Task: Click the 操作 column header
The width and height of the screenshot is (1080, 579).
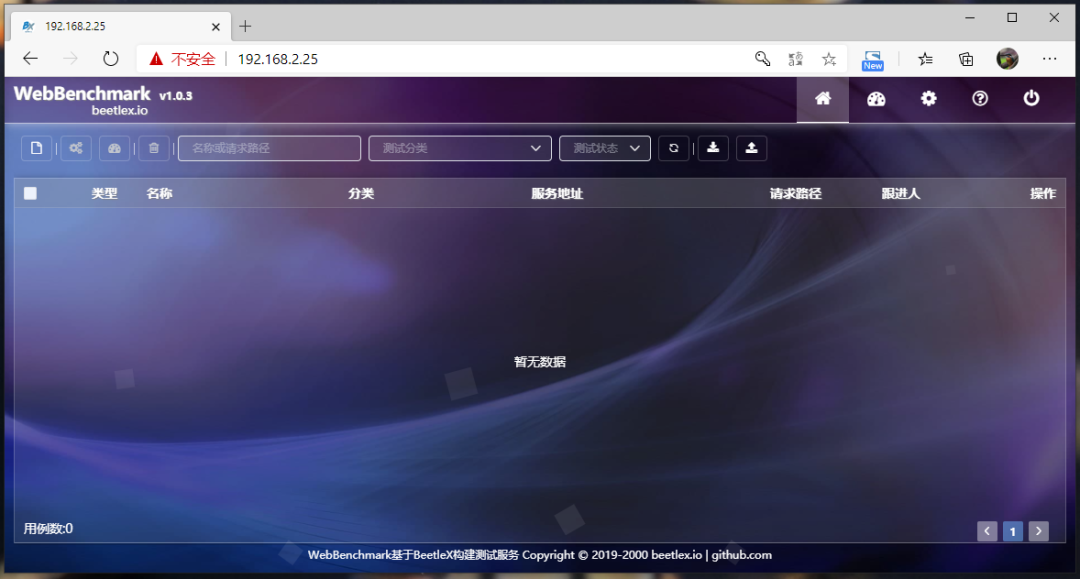Action: point(1043,193)
